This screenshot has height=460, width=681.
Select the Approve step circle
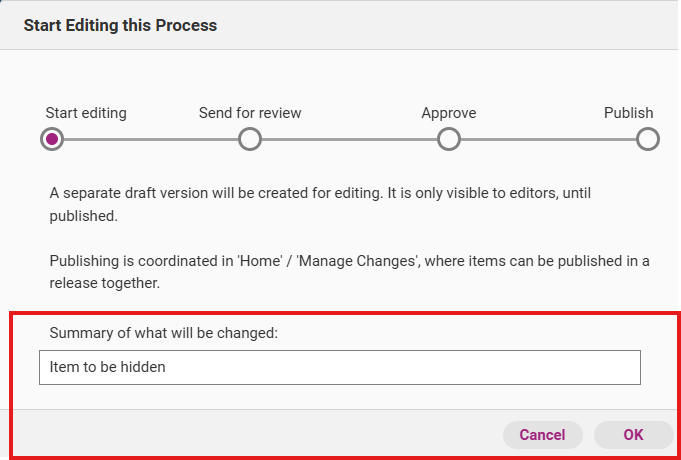point(449,139)
